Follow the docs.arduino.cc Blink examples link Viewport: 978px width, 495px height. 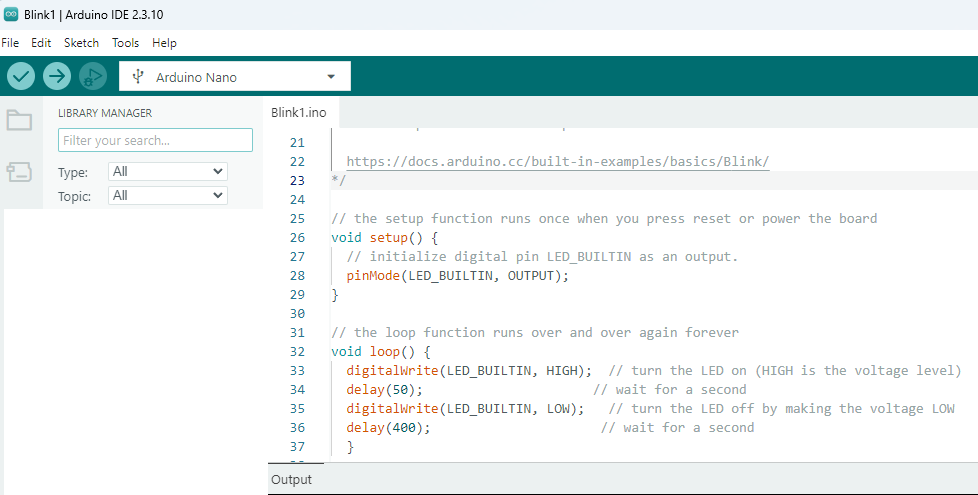coord(558,161)
